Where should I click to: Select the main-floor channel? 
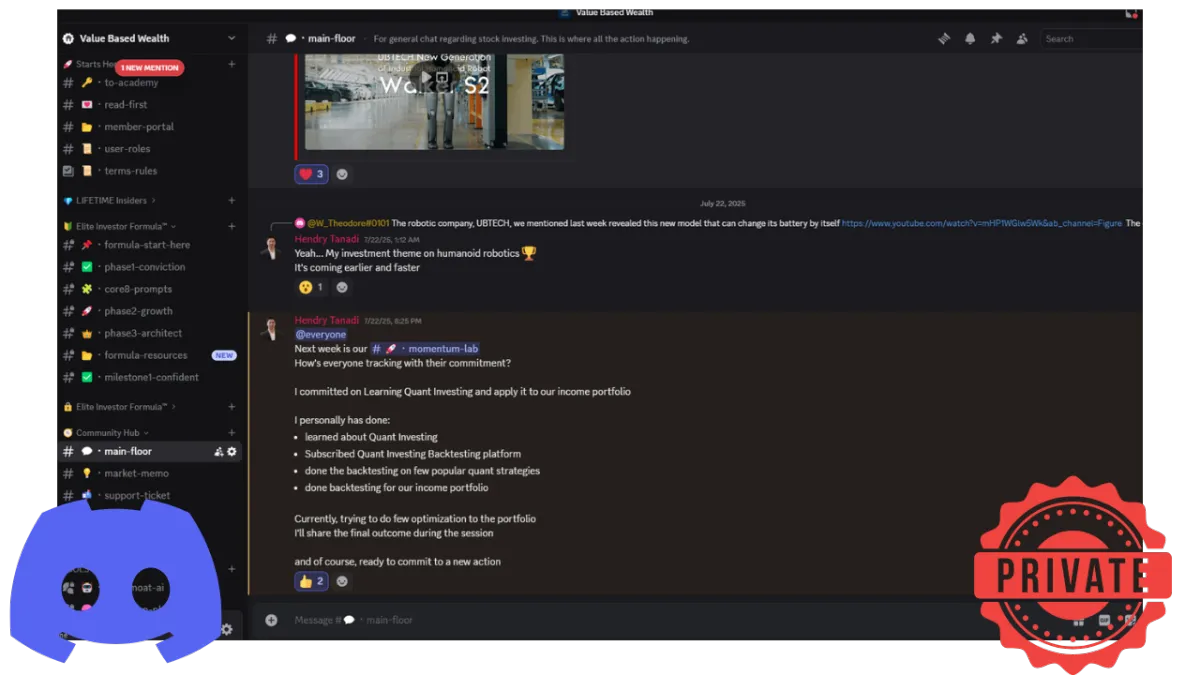click(150, 451)
